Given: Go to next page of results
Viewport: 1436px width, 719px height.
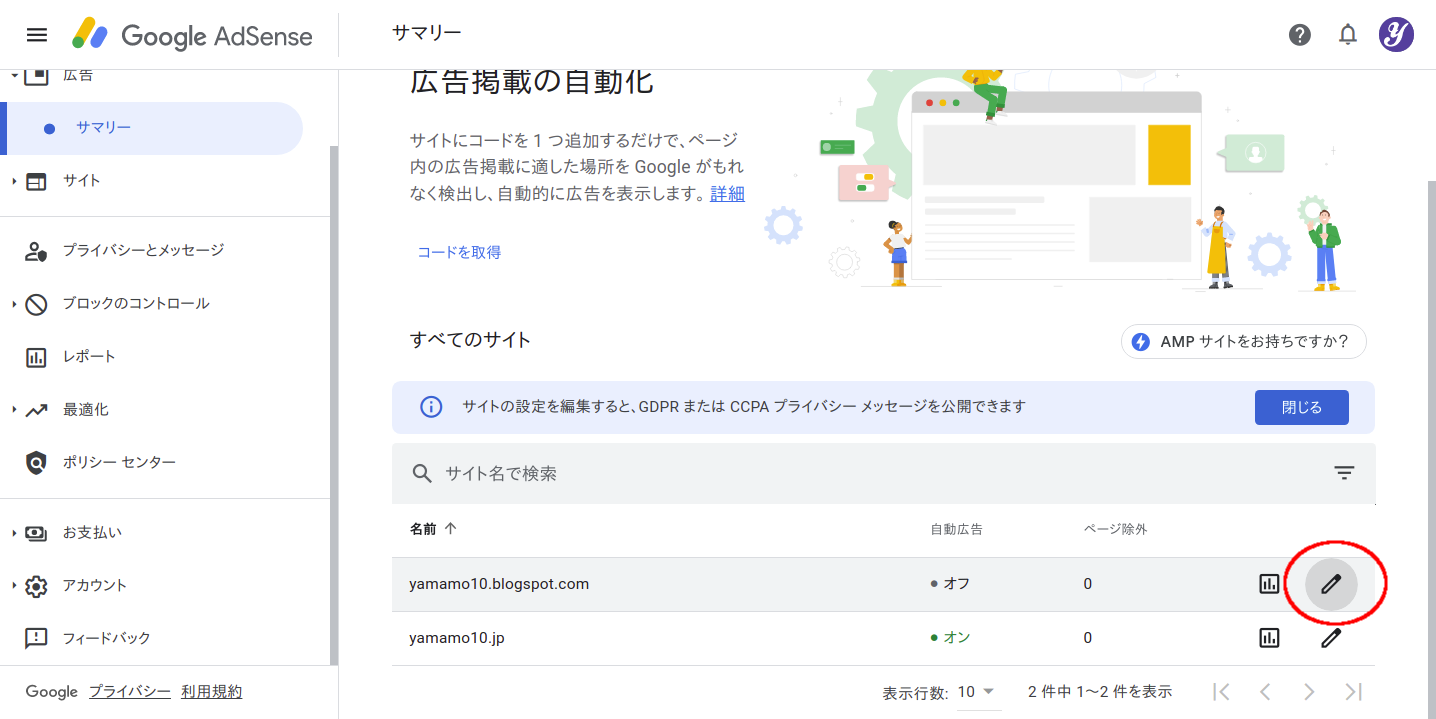Looking at the screenshot, I should [1309, 691].
